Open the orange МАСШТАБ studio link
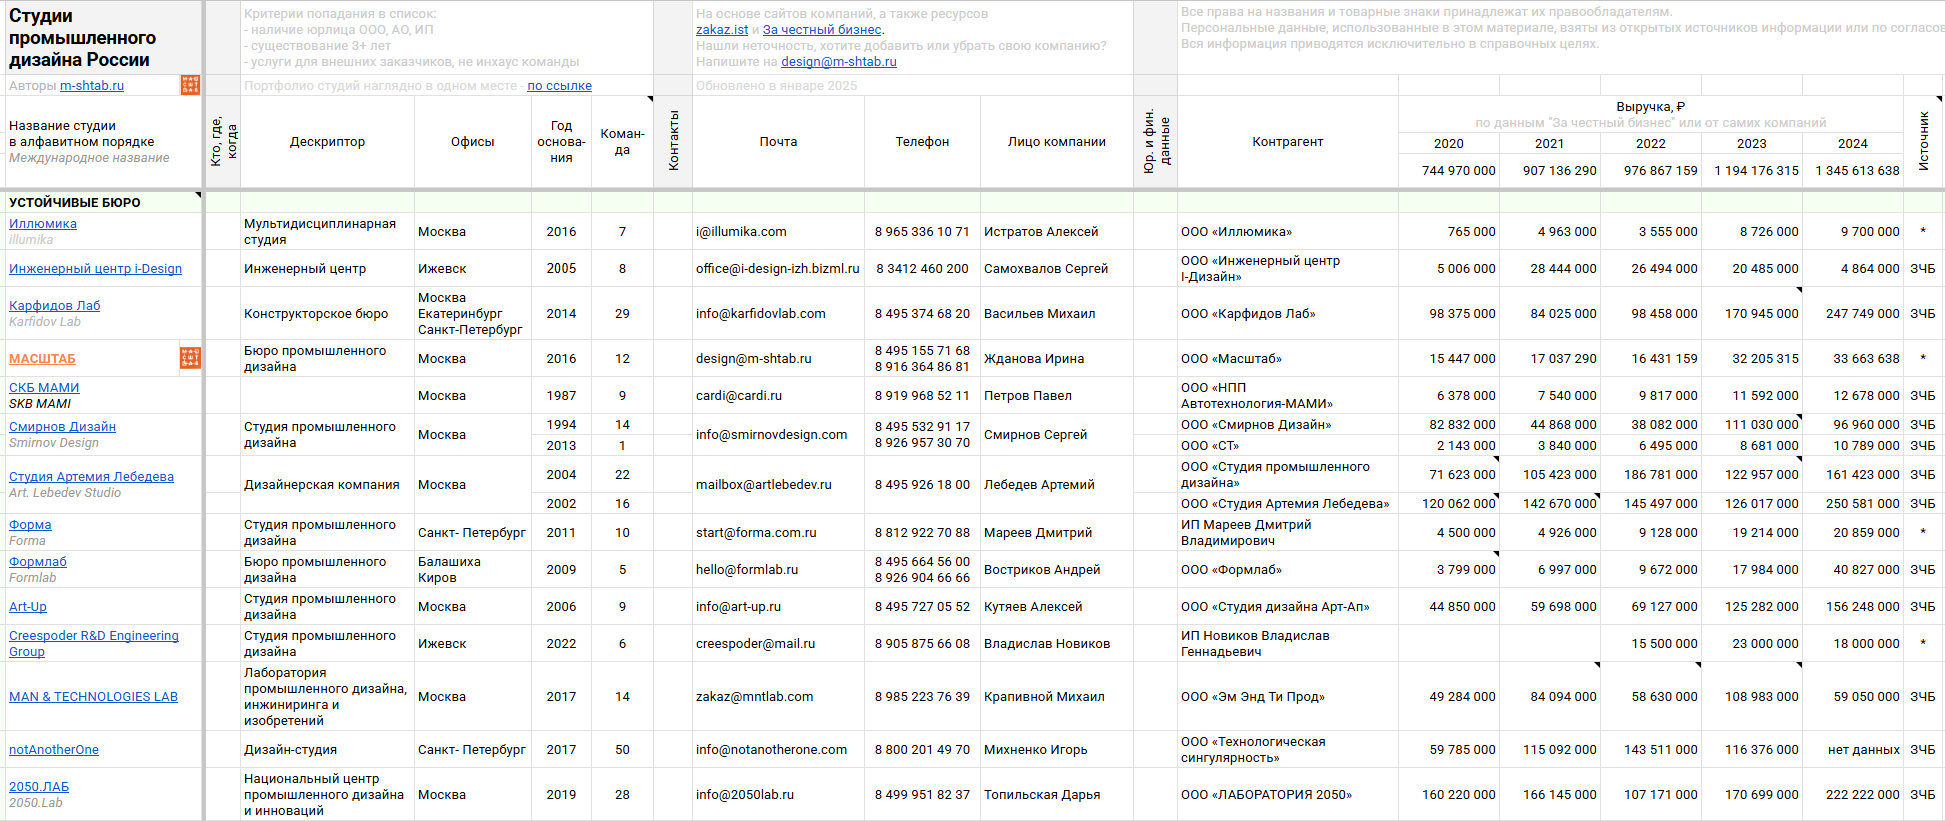This screenshot has height=821, width=1945. tap(42, 359)
